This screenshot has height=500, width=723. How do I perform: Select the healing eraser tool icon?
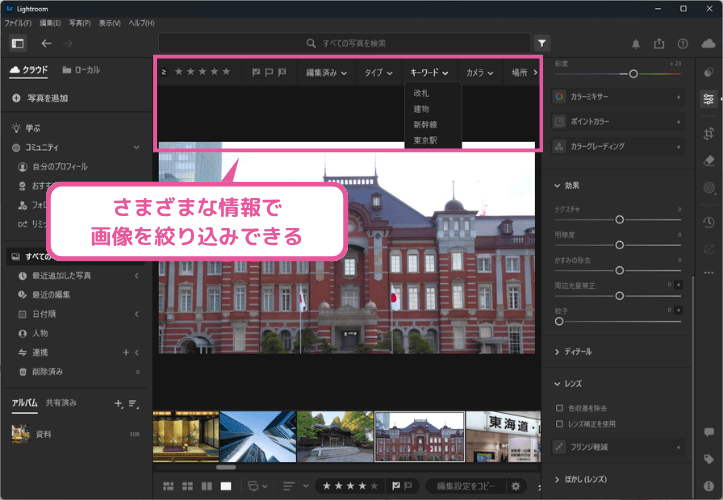(x=709, y=159)
